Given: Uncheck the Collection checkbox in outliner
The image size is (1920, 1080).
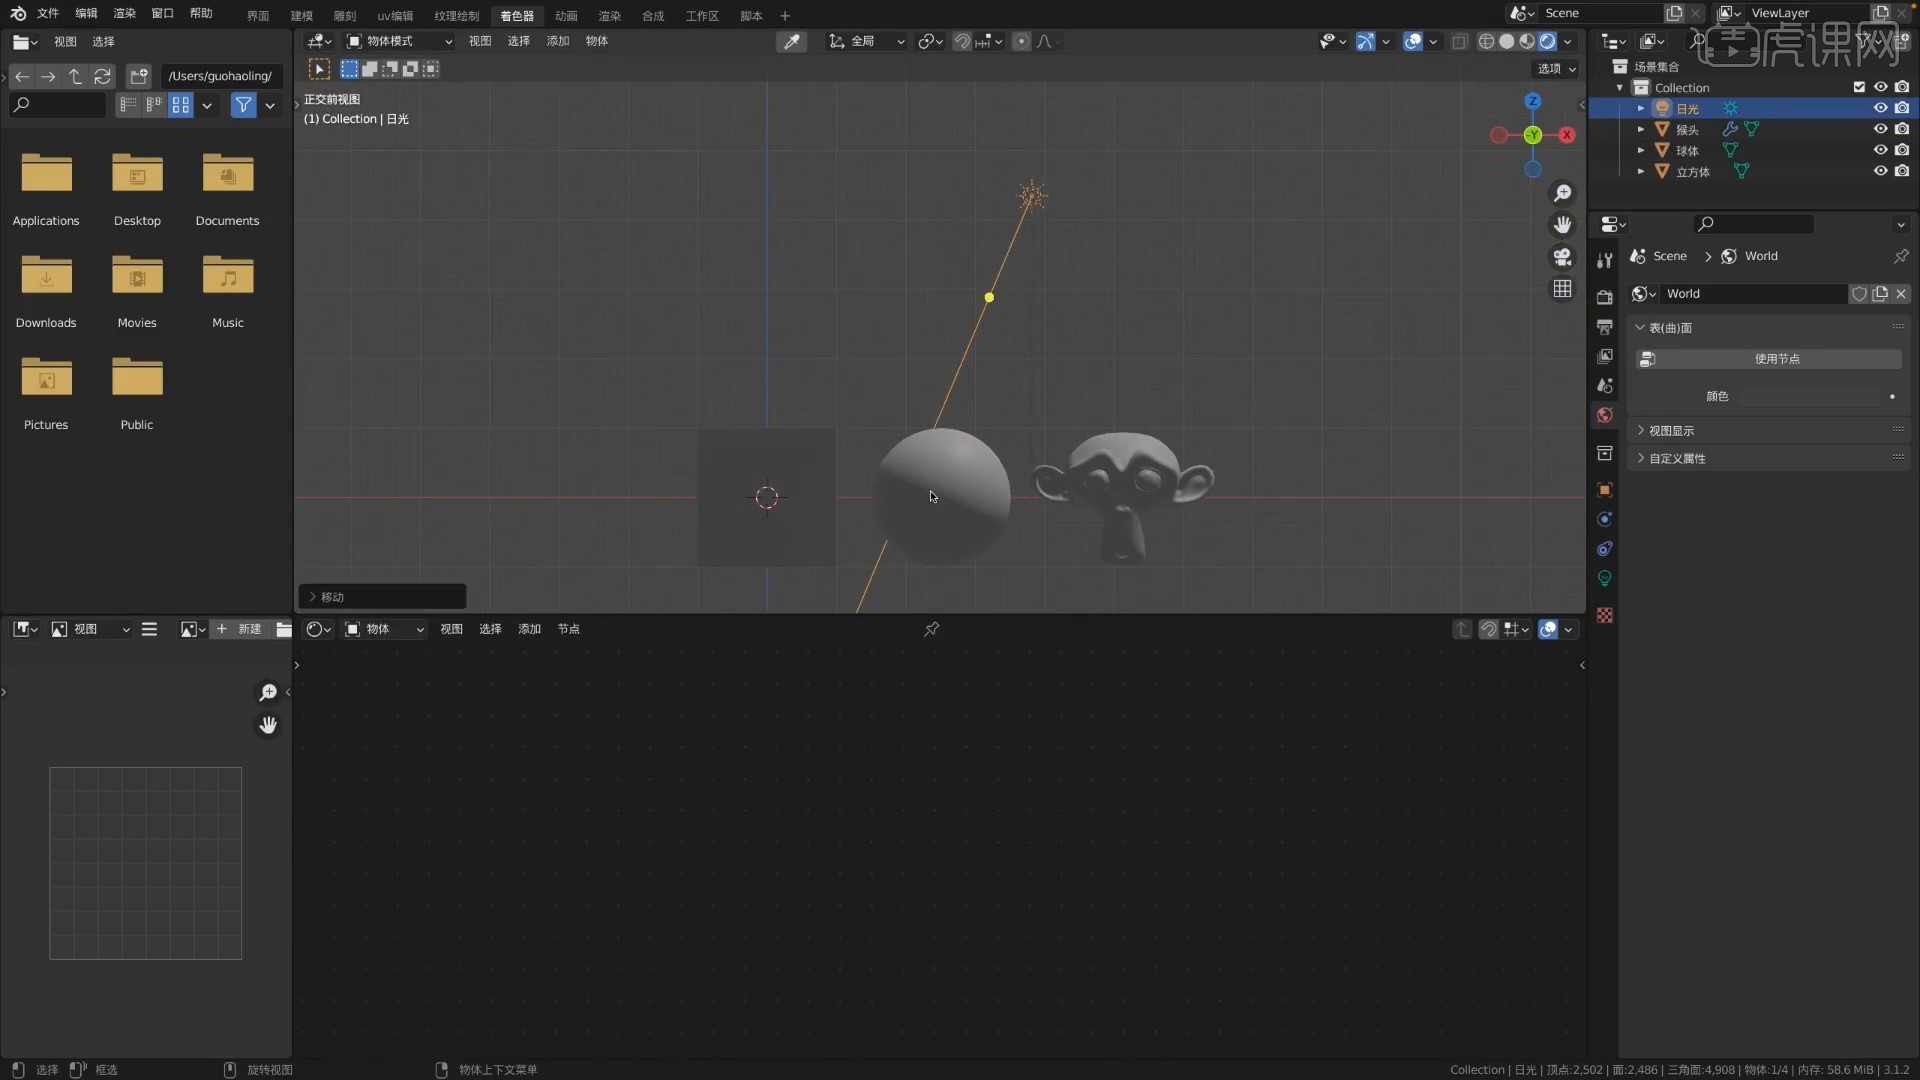Looking at the screenshot, I should click(x=1859, y=87).
